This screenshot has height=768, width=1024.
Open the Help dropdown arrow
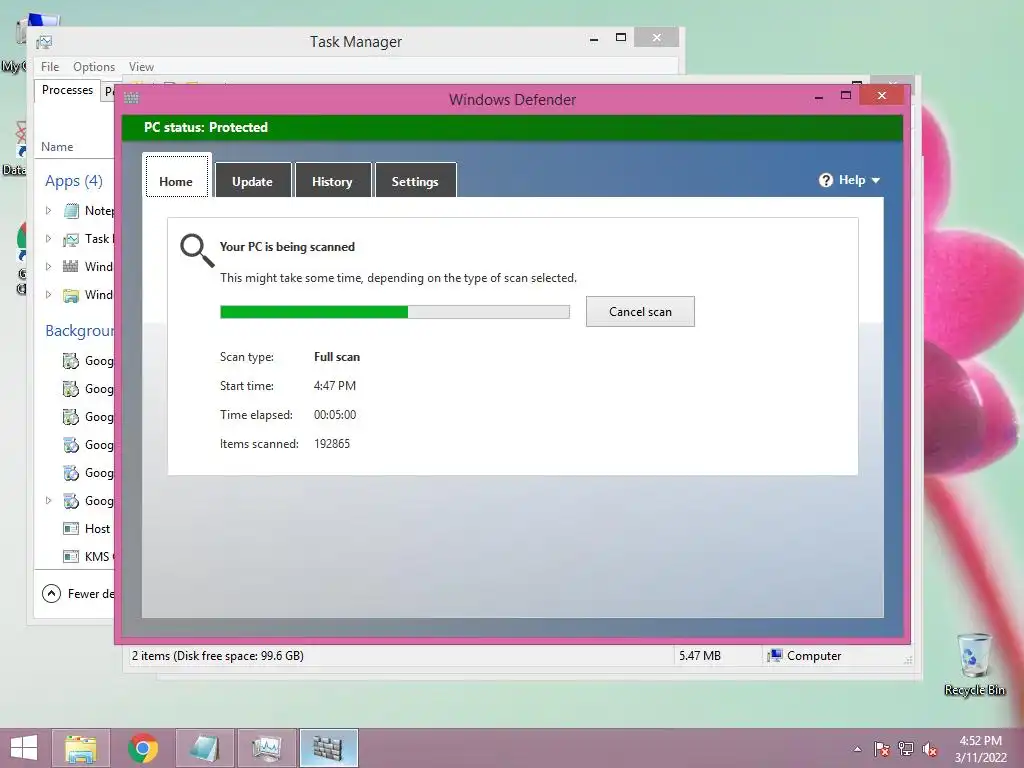[x=876, y=181]
